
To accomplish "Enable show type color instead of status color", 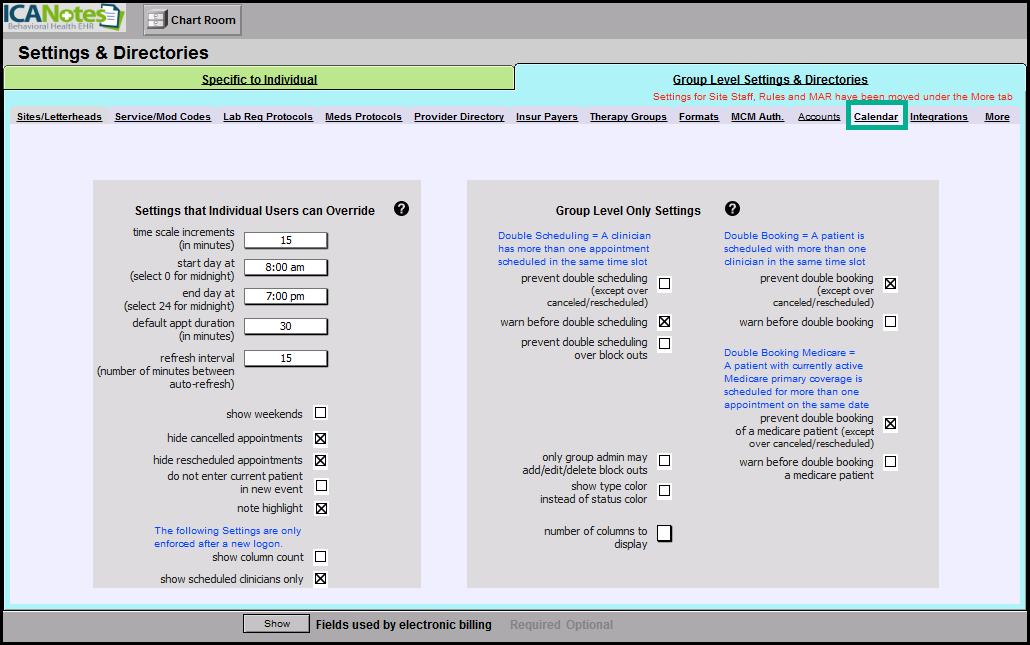I will 664,491.
